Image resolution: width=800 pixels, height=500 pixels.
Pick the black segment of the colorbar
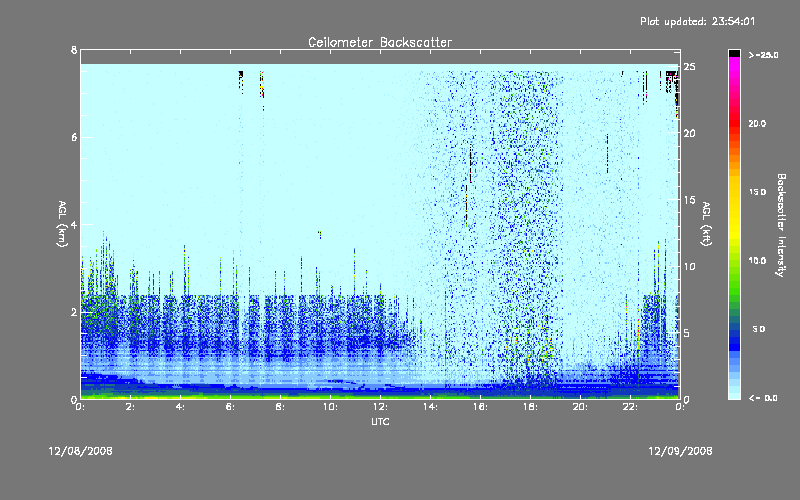point(734,53)
